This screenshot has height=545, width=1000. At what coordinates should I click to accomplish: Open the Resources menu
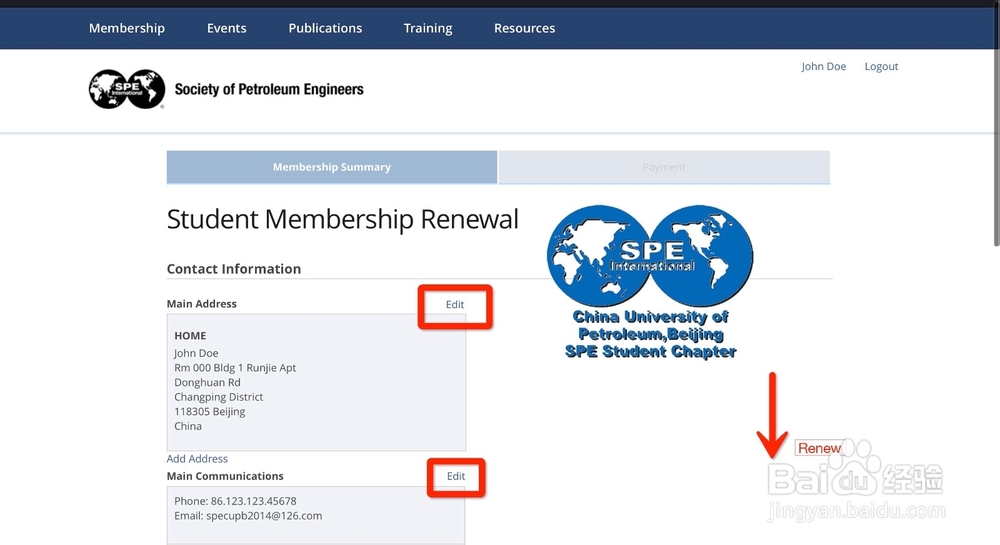point(524,28)
